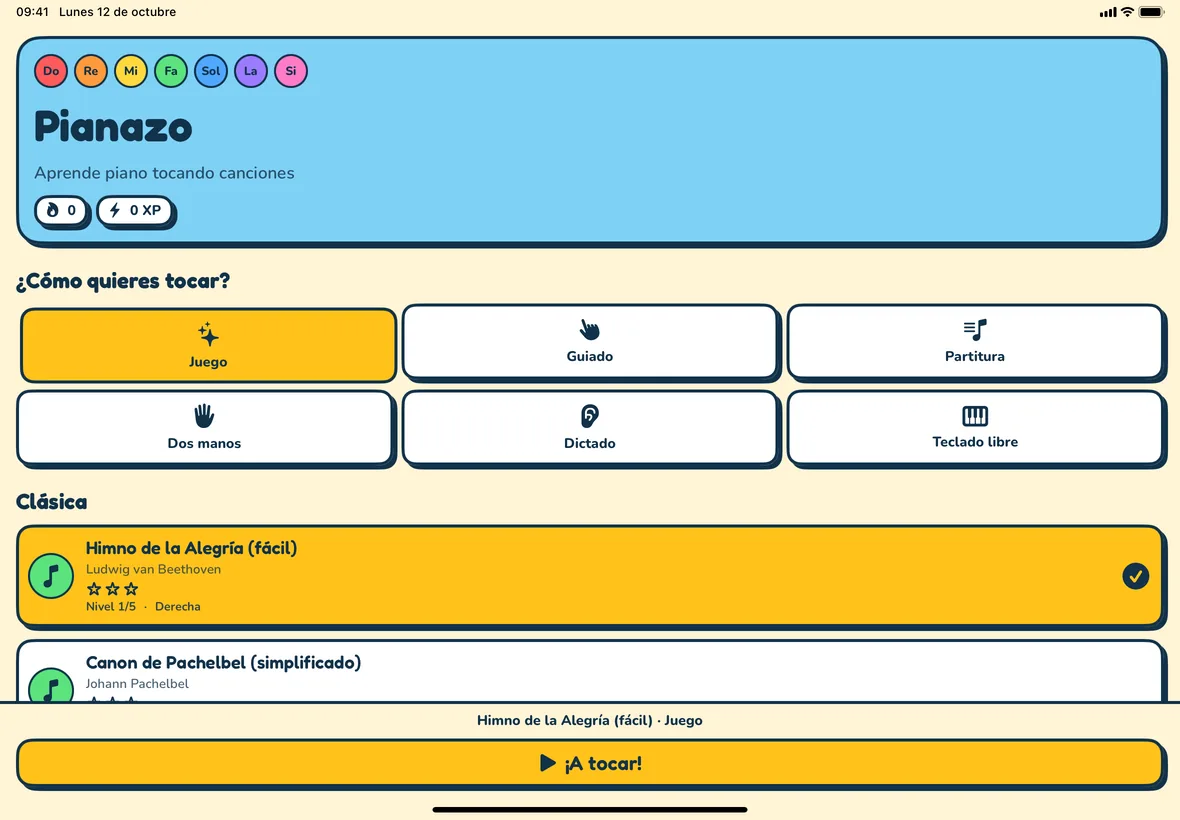This screenshot has width=1180, height=820.
Task: Select Himno de la Alegría song card
Action: pyautogui.click(x=590, y=576)
